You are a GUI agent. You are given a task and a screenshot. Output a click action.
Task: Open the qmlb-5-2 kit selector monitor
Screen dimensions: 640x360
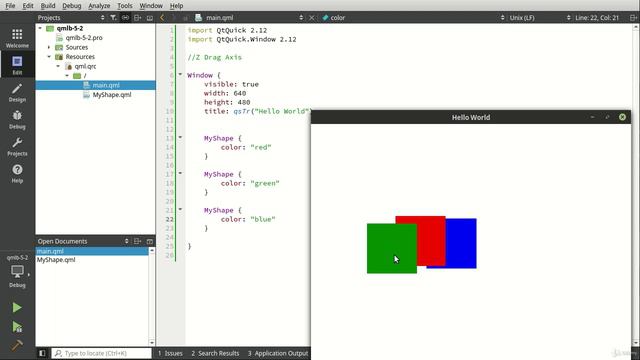coord(17,272)
